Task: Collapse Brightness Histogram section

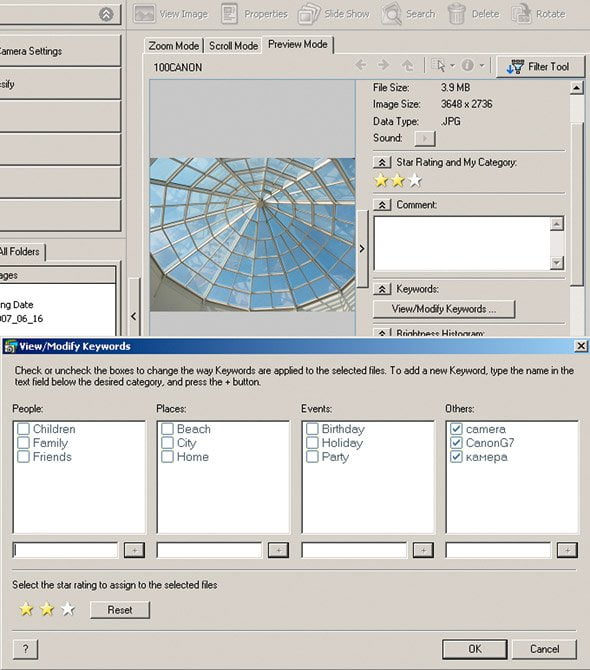Action: 382,332
